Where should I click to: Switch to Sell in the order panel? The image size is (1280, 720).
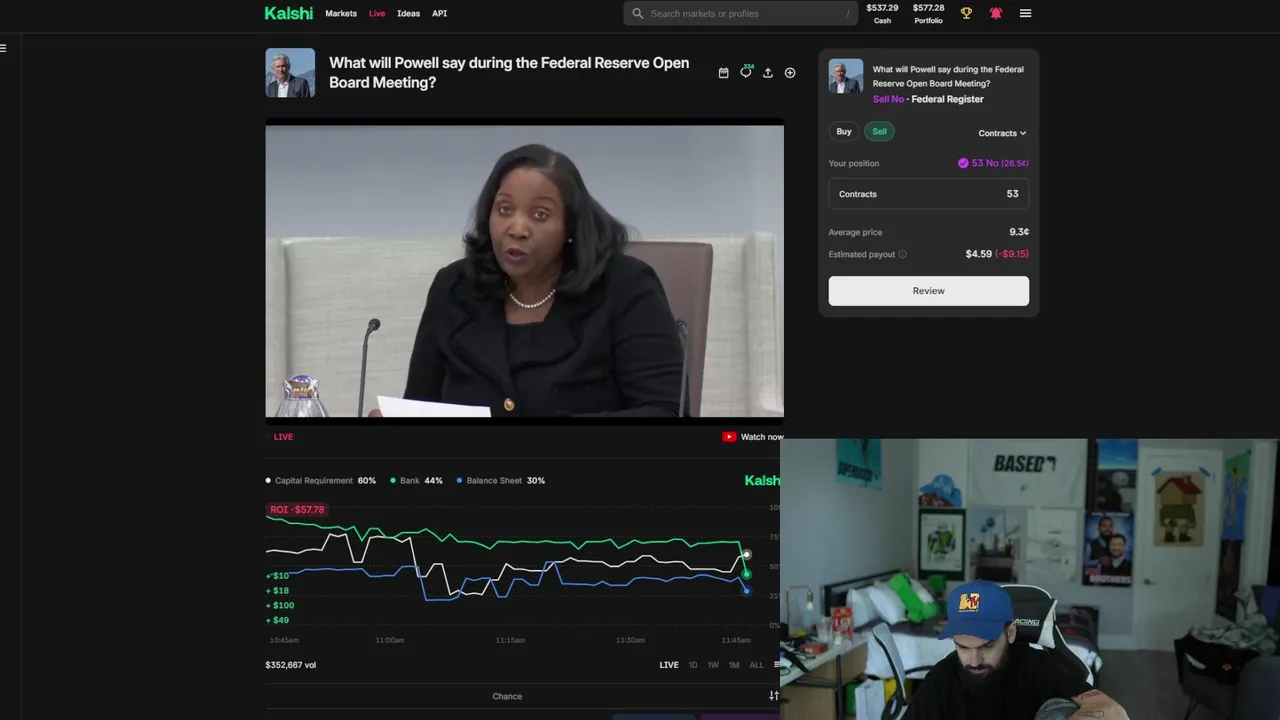(x=879, y=132)
